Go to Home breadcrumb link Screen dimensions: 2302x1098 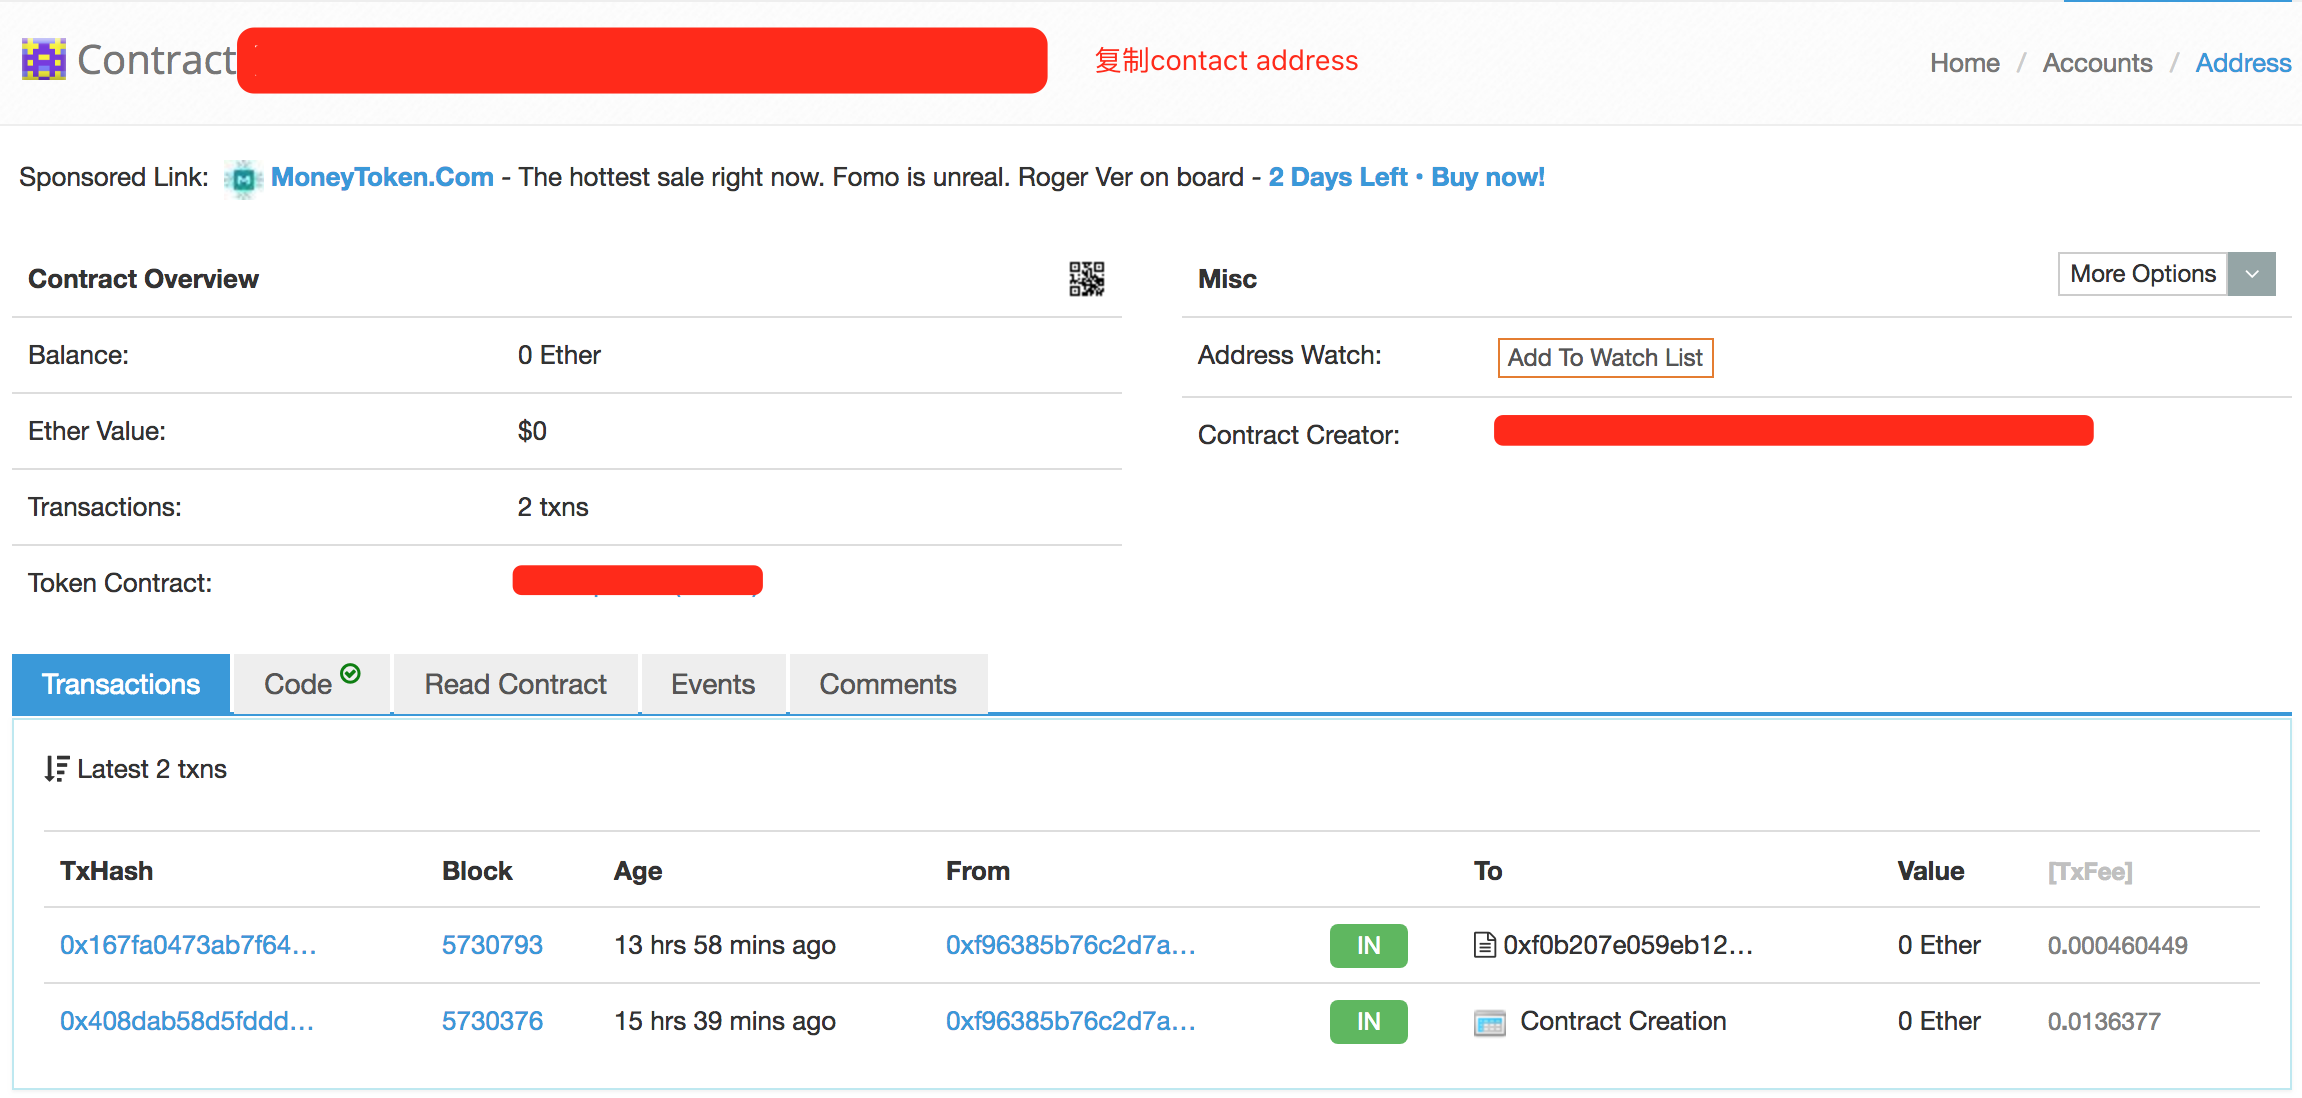tap(1964, 63)
